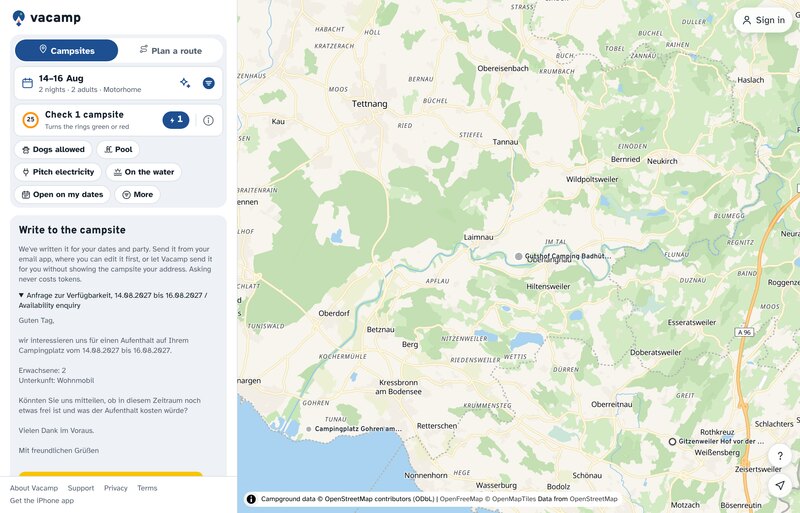This screenshot has height=513, width=800.
Task: Click the A 96 motorway shield
Action: [x=744, y=332]
